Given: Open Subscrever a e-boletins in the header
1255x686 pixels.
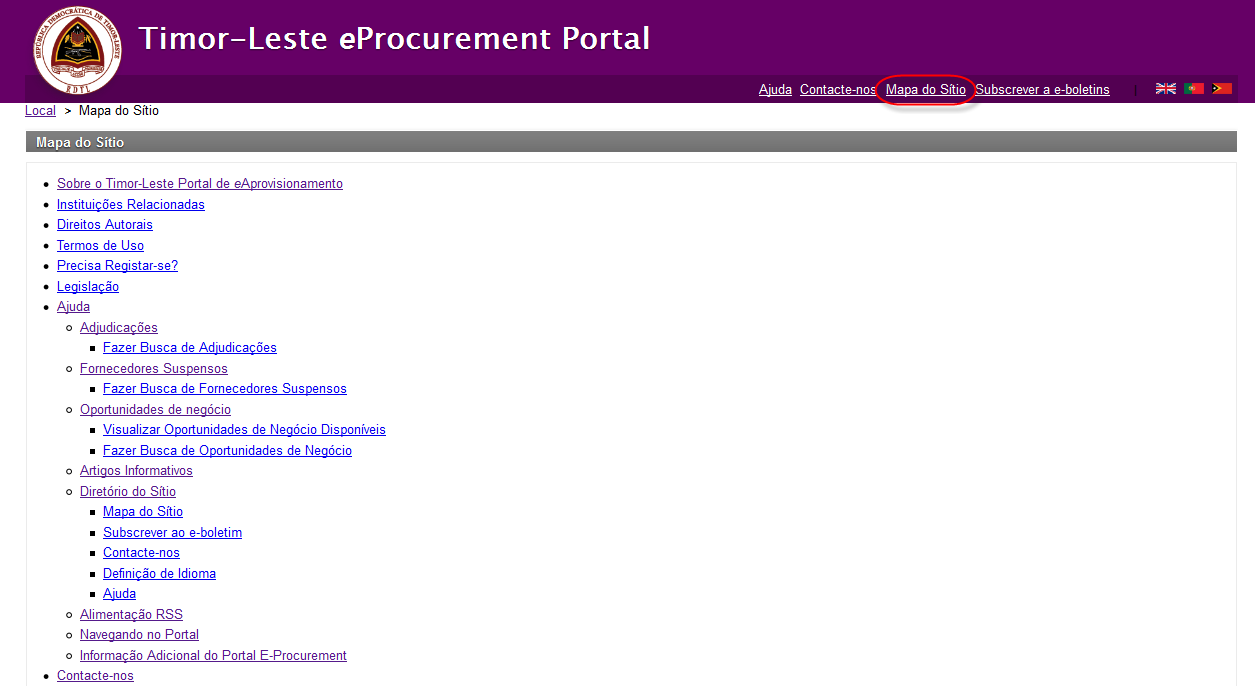Looking at the screenshot, I should point(1042,90).
